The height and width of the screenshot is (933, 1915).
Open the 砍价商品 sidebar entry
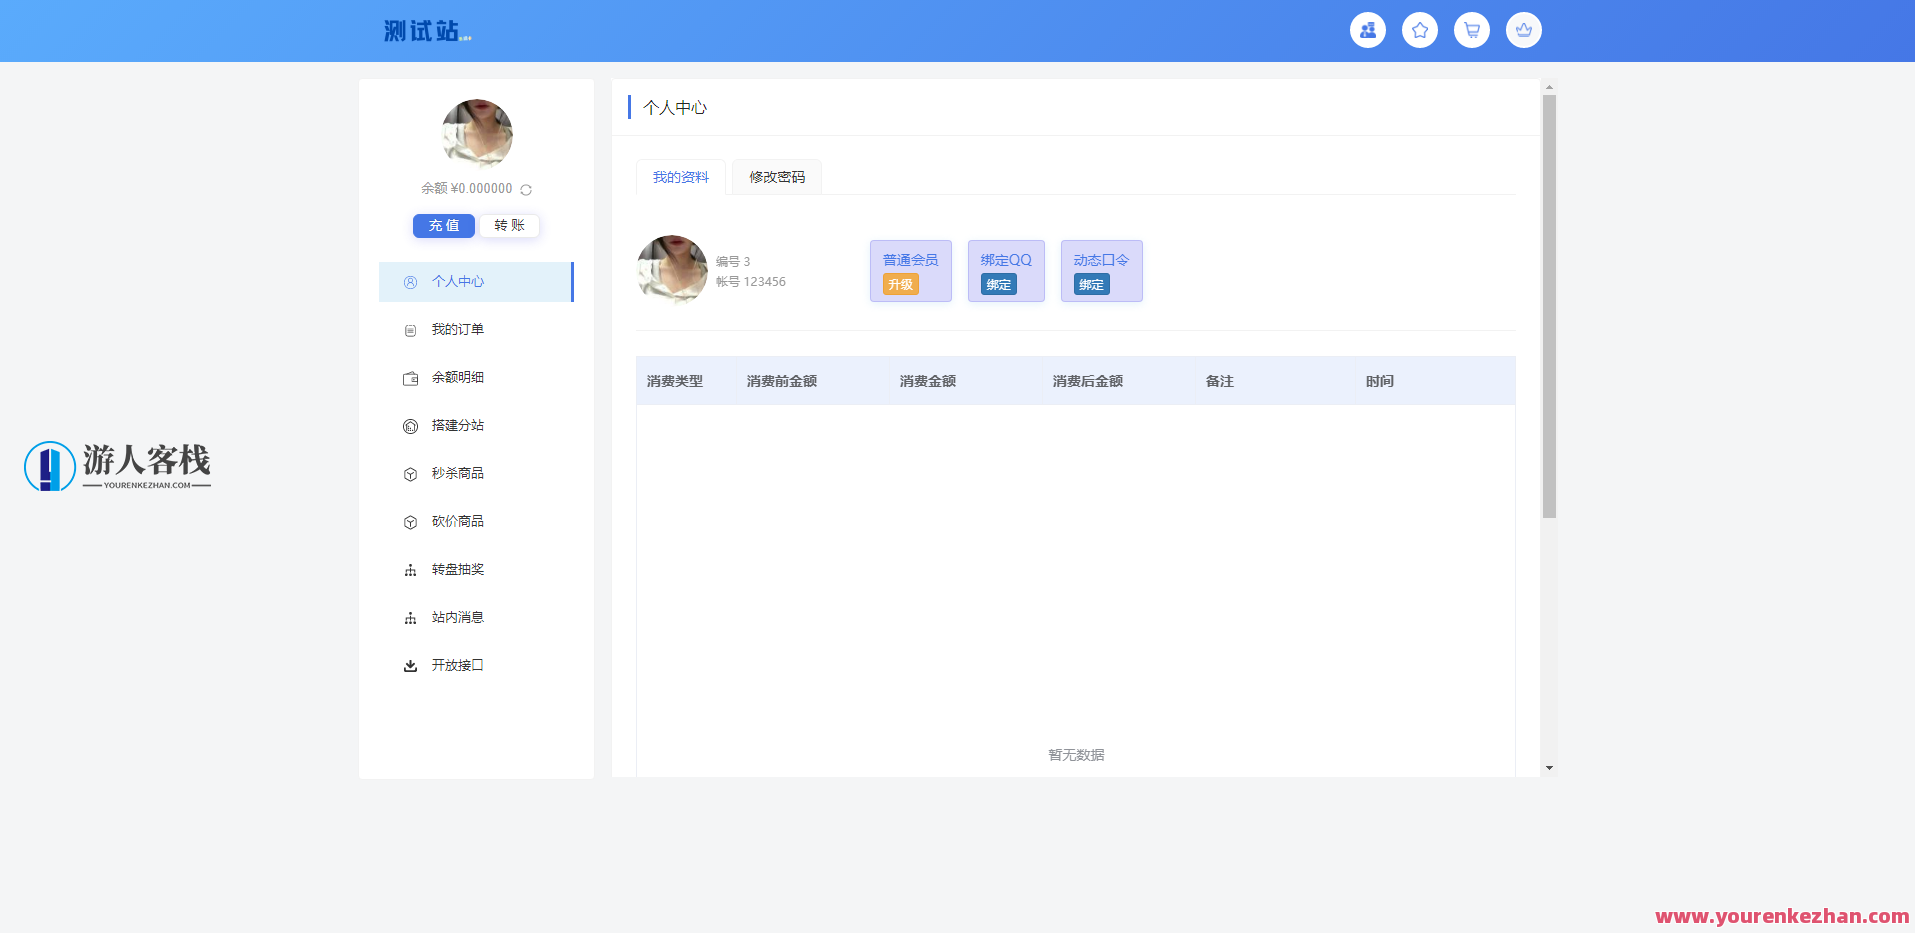pos(456,521)
